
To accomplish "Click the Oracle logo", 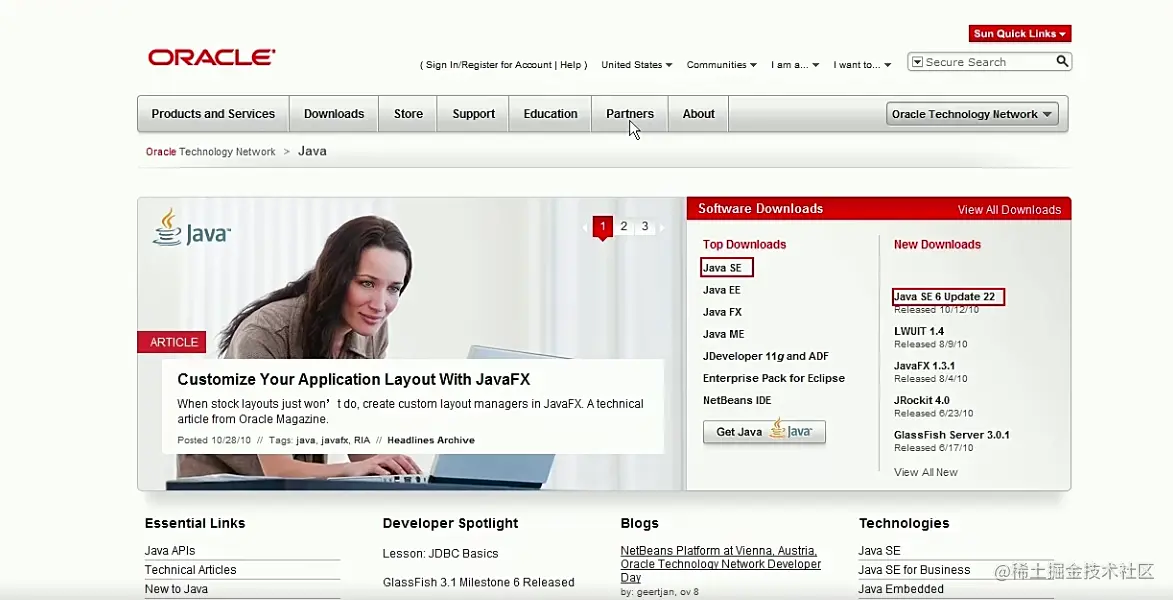I will pyautogui.click(x=212, y=58).
